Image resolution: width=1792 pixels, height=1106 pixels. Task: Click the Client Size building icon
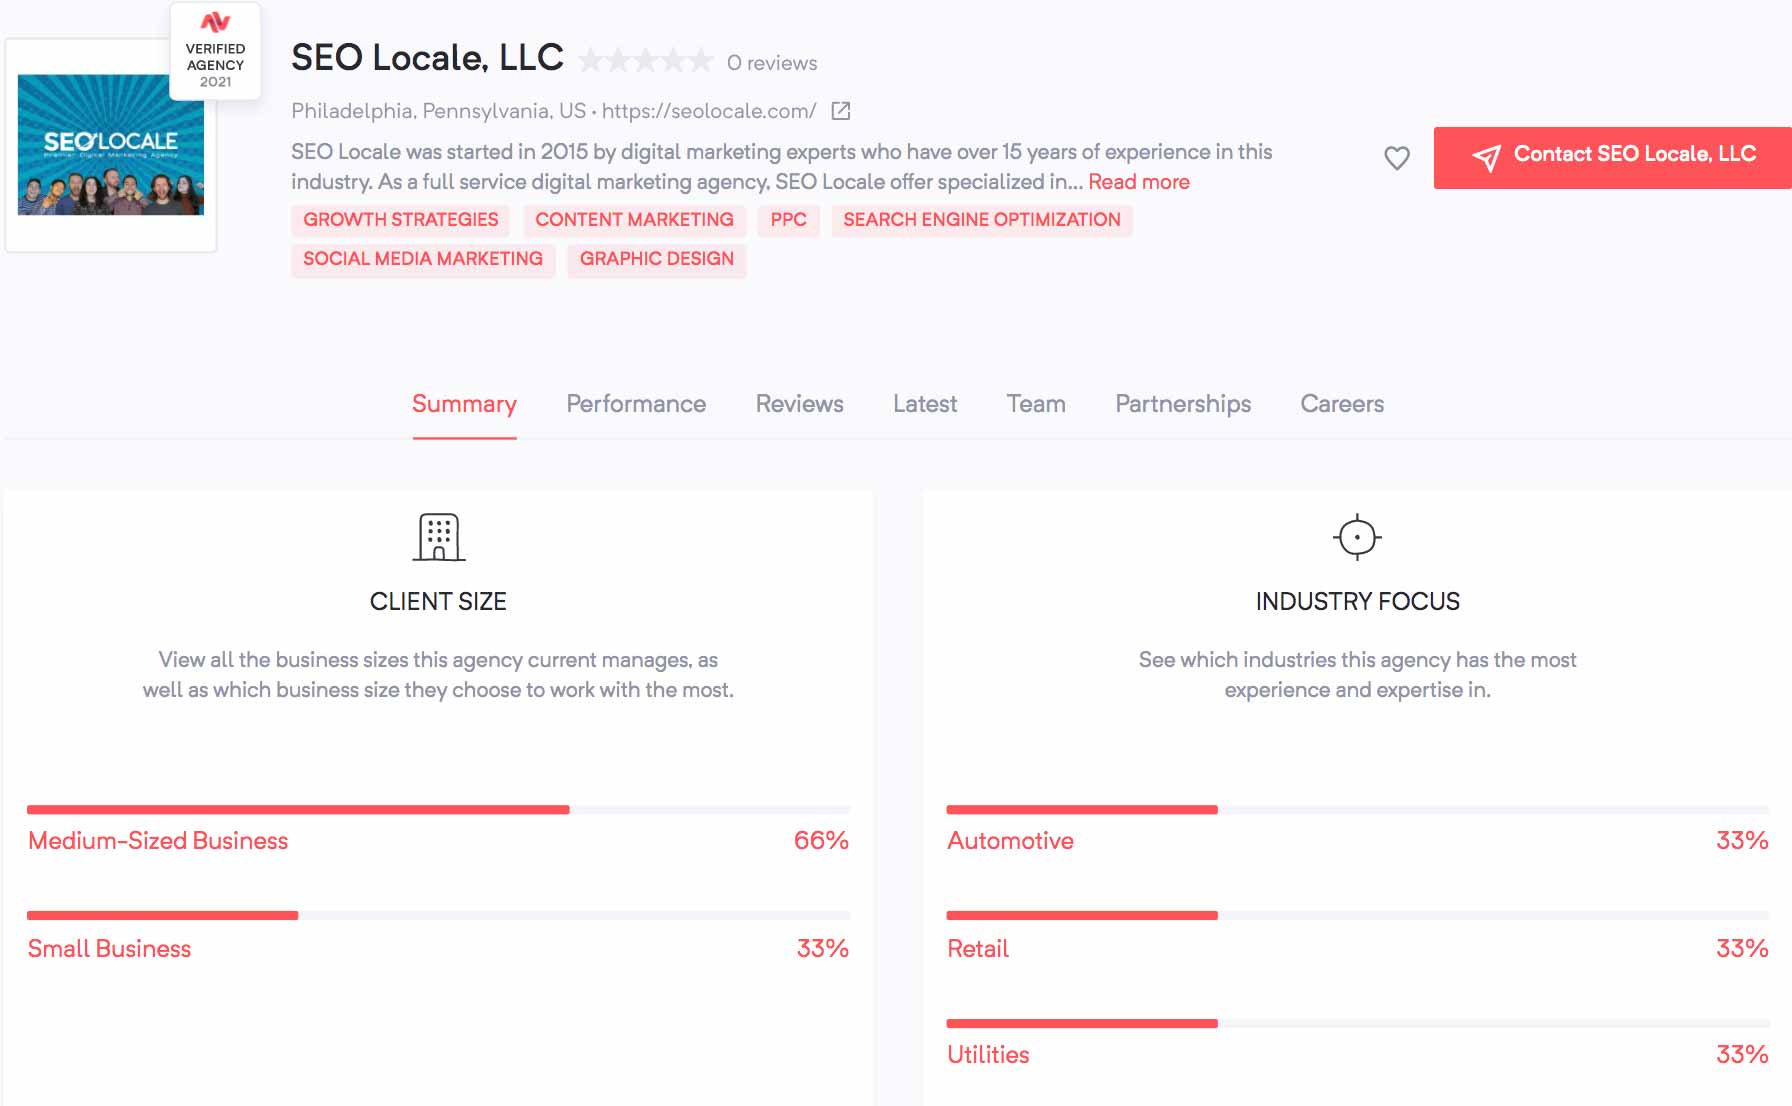click(439, 537)
